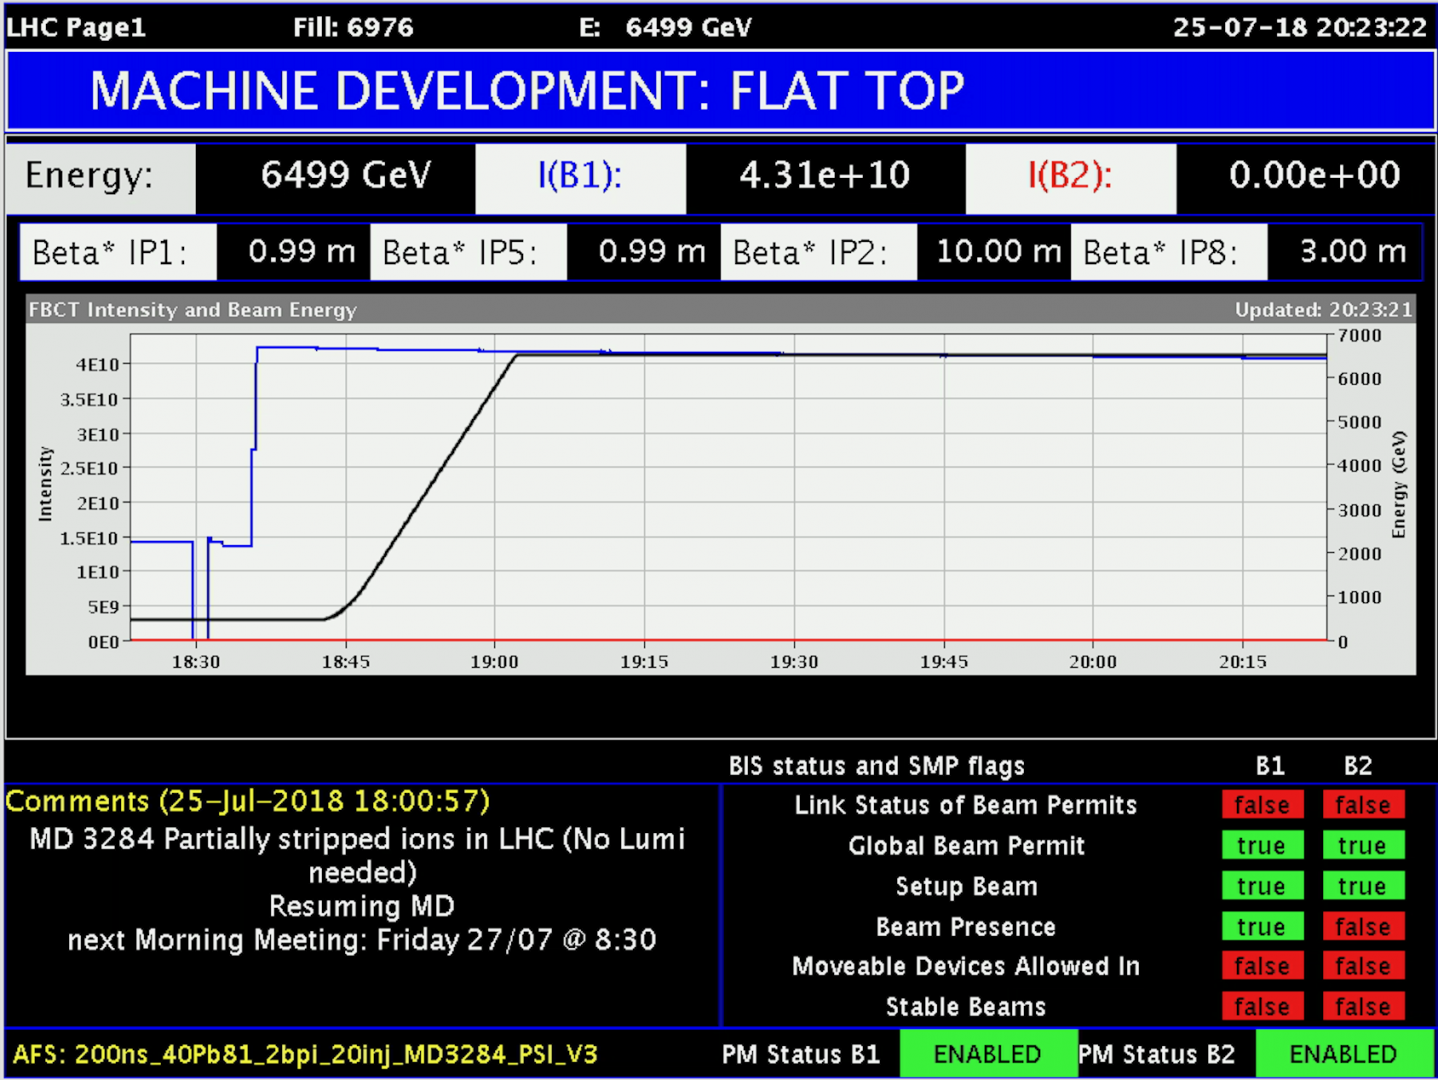
Task: Click the Energy: label
Action: point(100,178)
